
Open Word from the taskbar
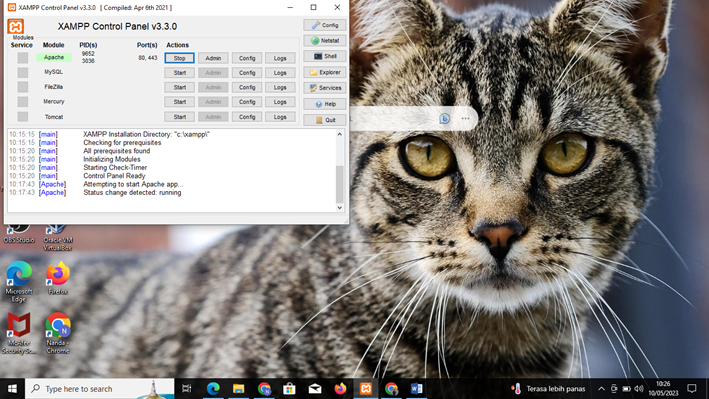416,389
